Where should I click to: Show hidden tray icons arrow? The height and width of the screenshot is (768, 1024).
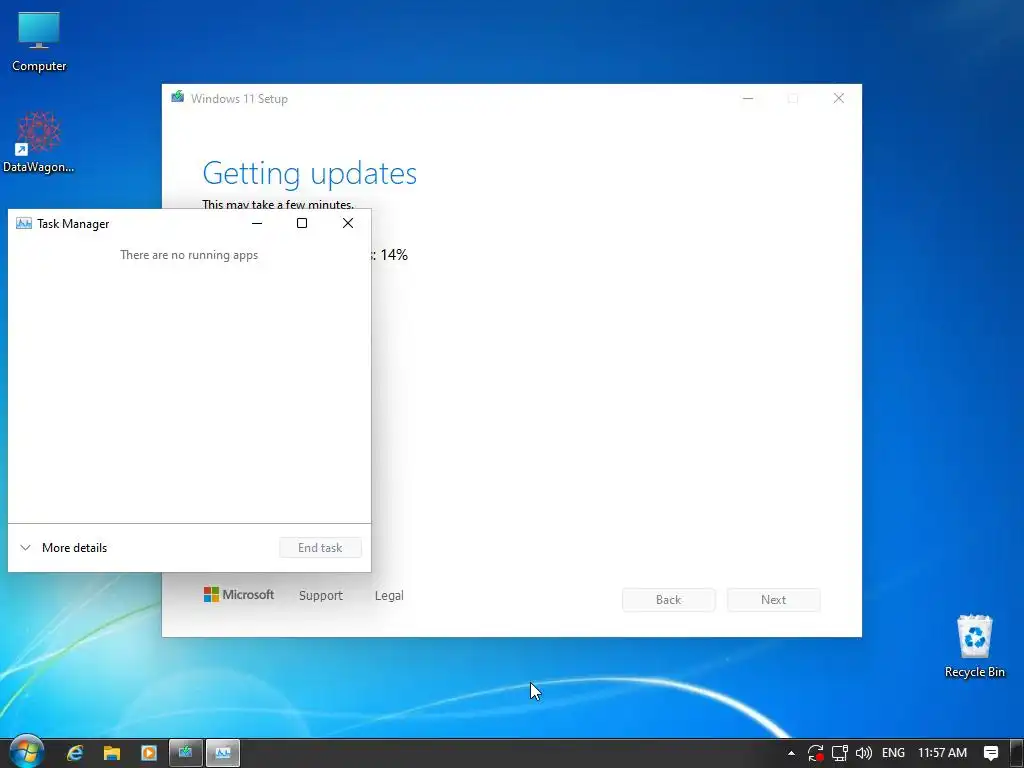point(791,753)
